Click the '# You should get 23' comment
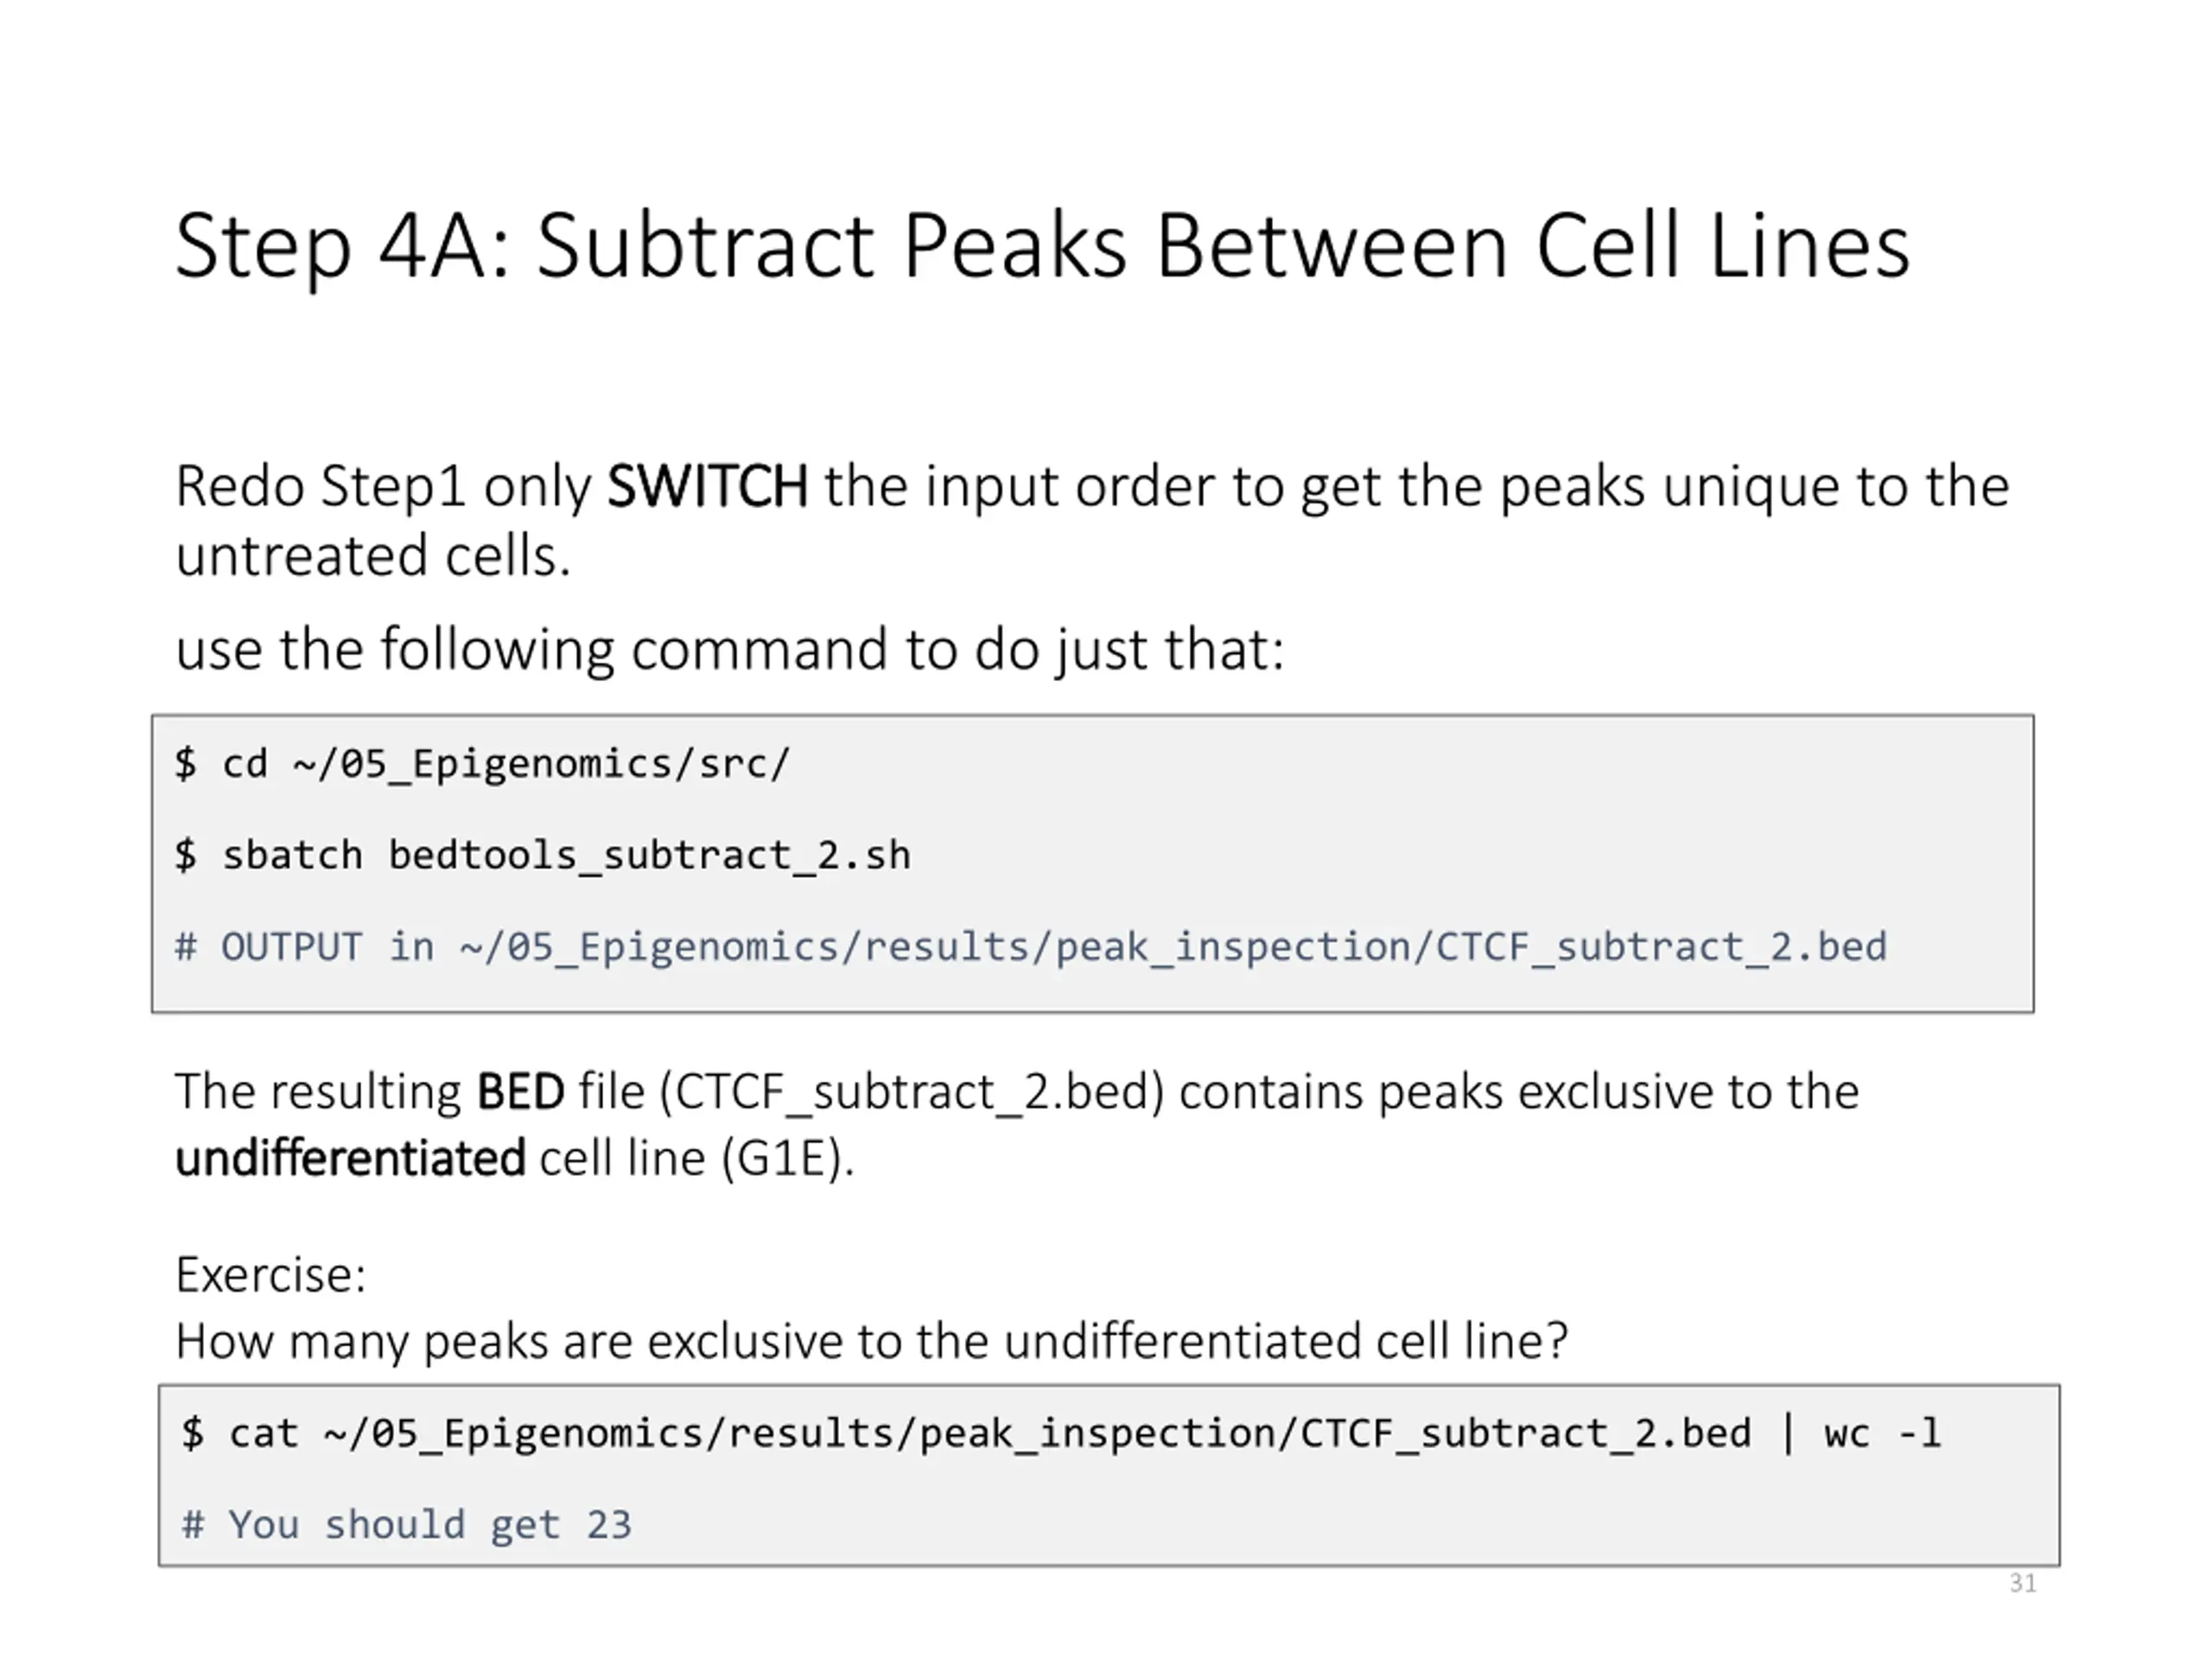2212x1659 pixels. [x=406, y=1526]
